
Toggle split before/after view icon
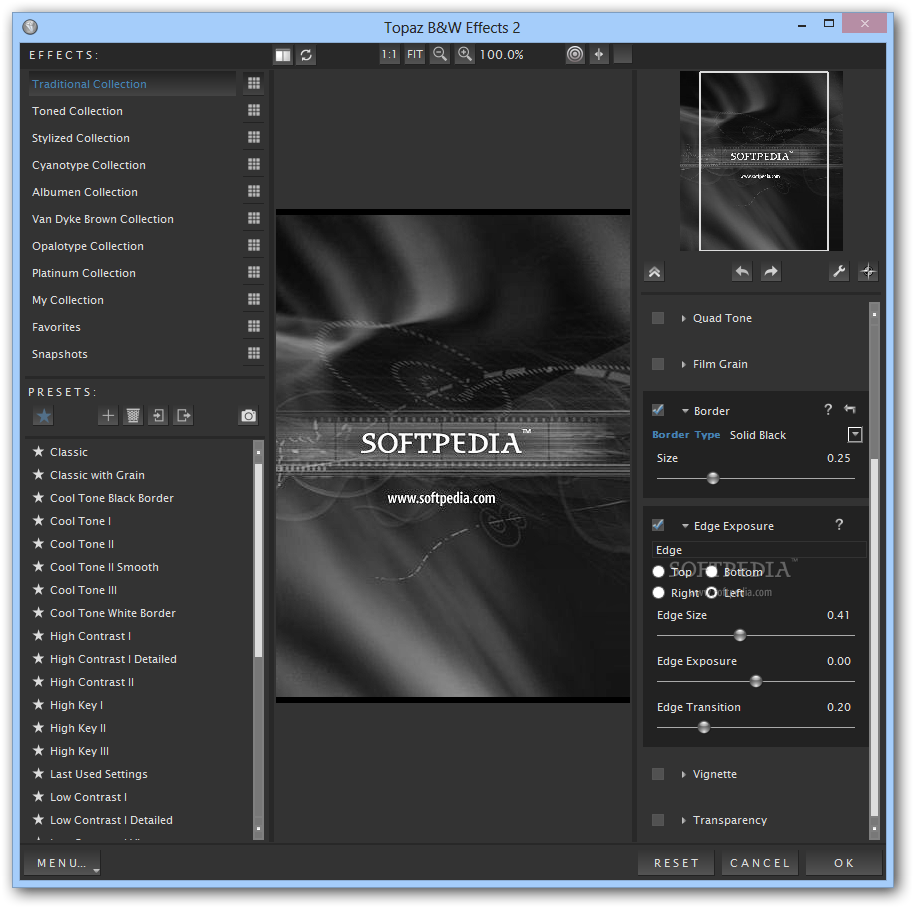tap(283, 55)
